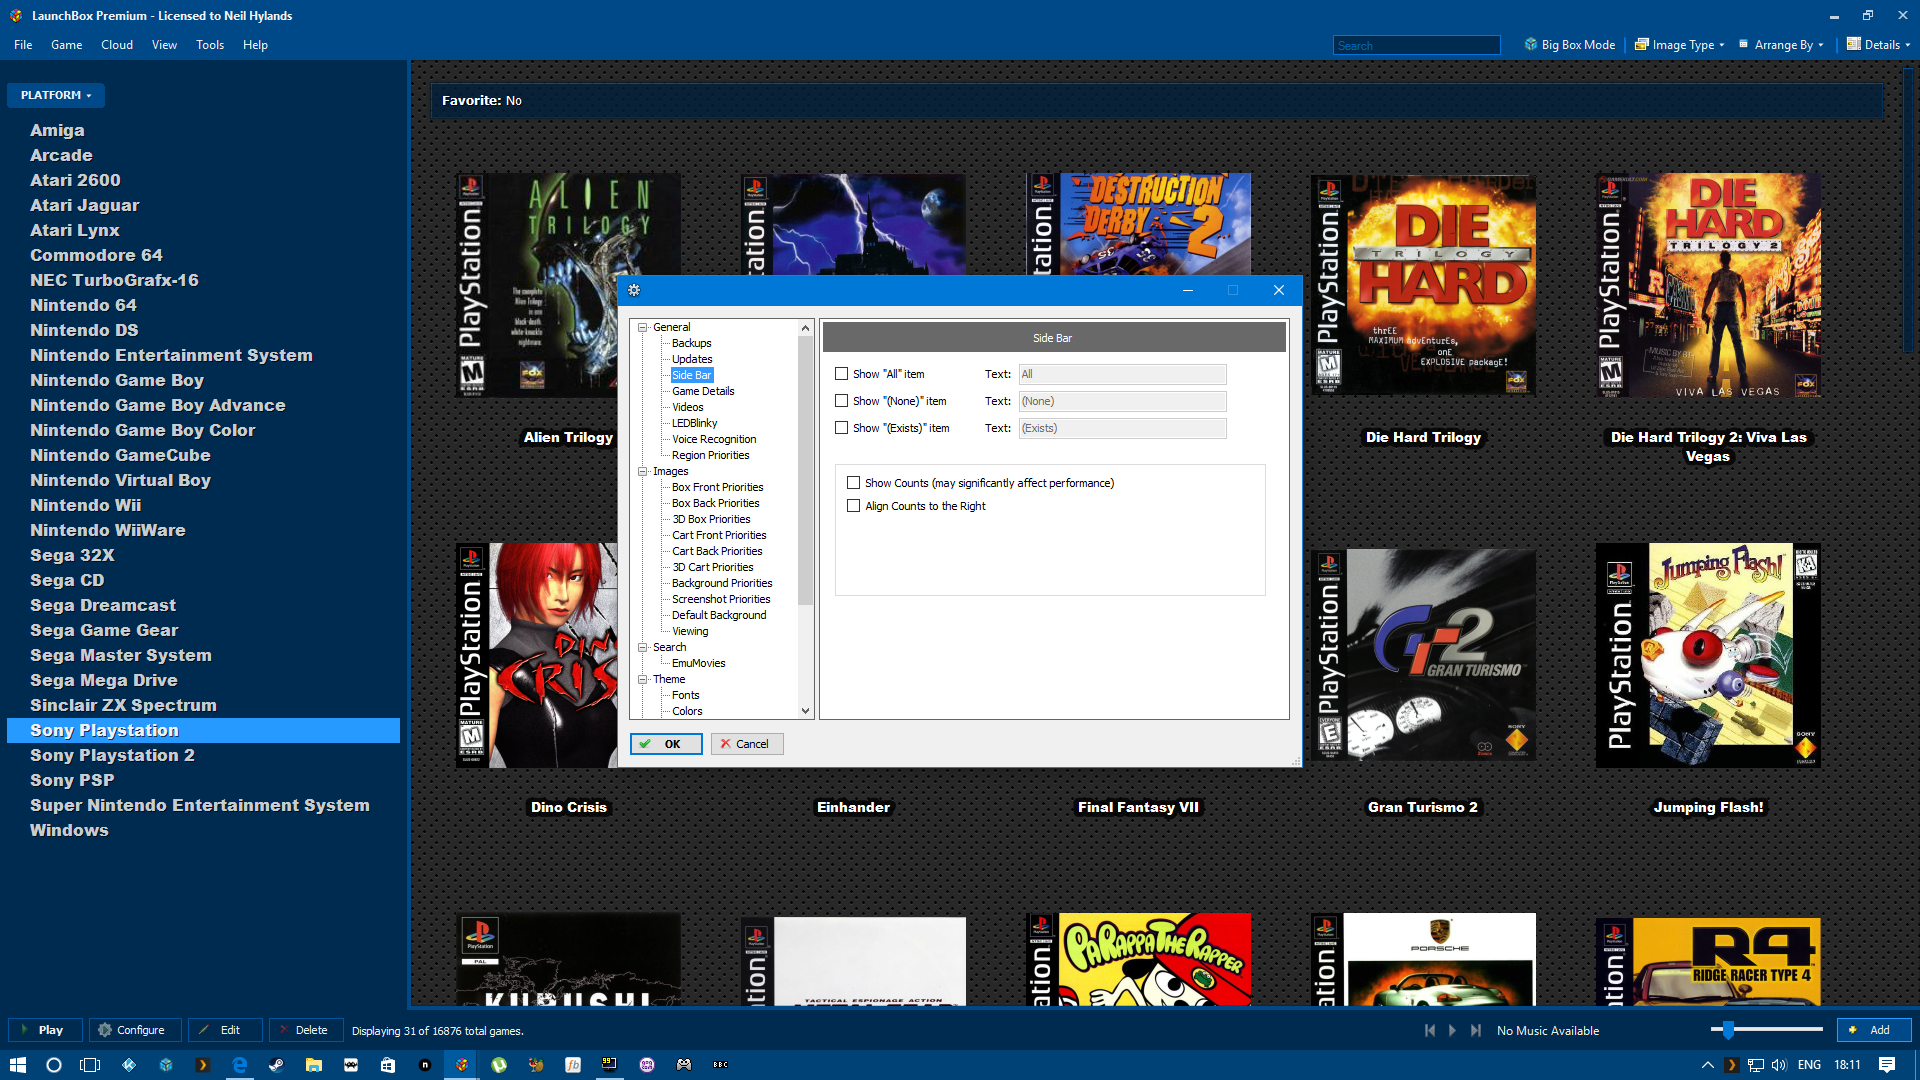Open Windows Start menu
This screenshot has width=1920, height=1080.
(x=17, y=1065)
